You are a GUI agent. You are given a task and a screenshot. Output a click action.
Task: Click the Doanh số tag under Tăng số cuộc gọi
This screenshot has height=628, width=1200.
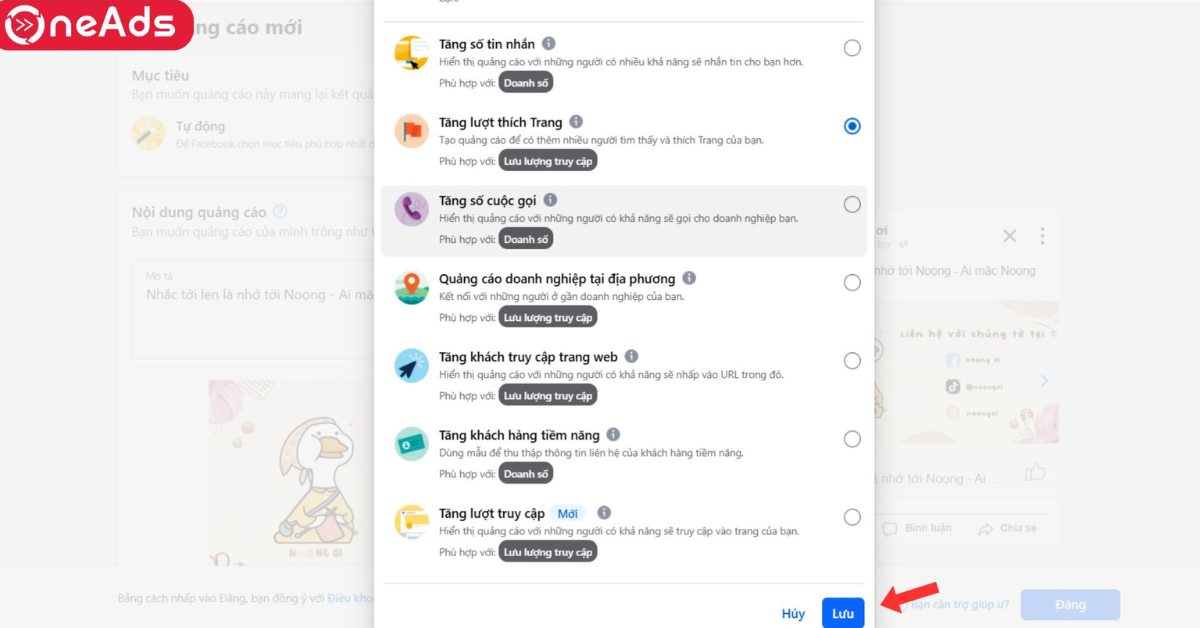click(526, 239)
